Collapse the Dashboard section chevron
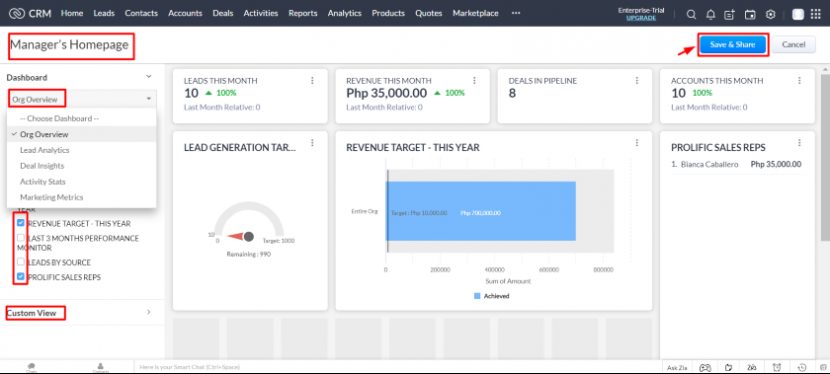This screenshot has height=374, width=830. 149,77
